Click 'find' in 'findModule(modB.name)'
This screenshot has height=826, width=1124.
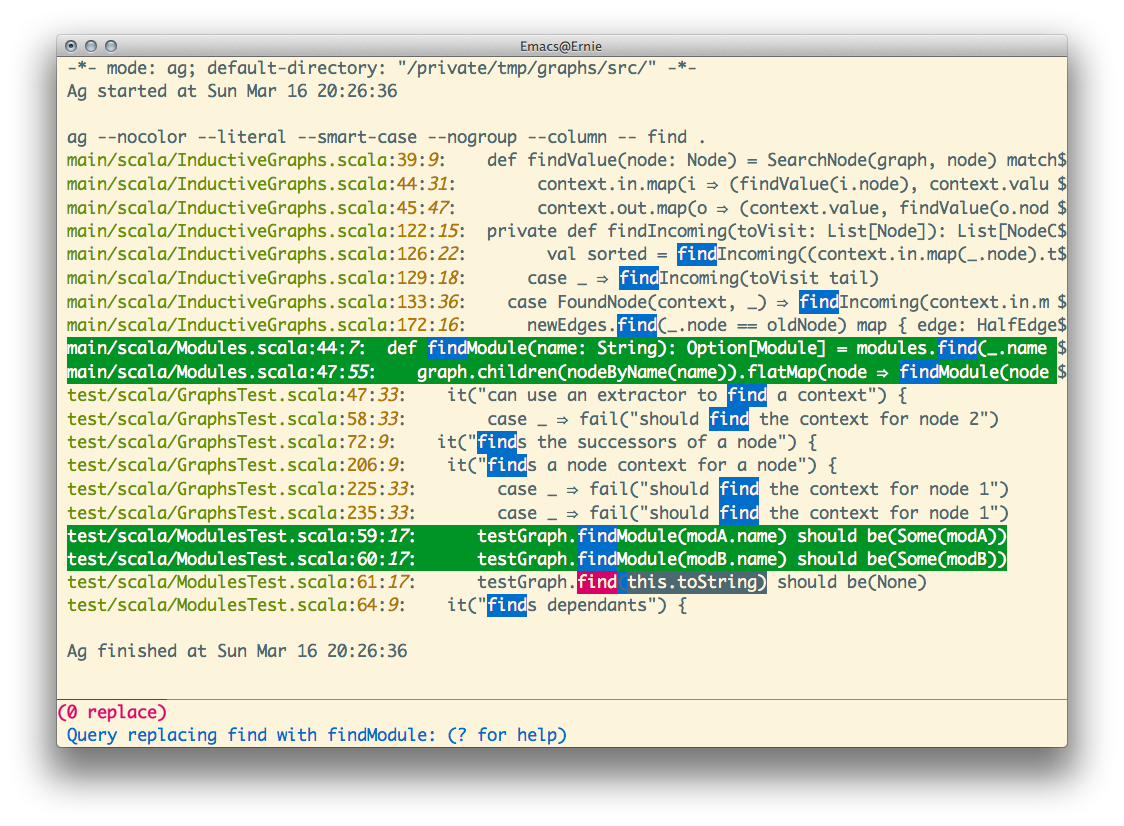[x=596, y=559]
